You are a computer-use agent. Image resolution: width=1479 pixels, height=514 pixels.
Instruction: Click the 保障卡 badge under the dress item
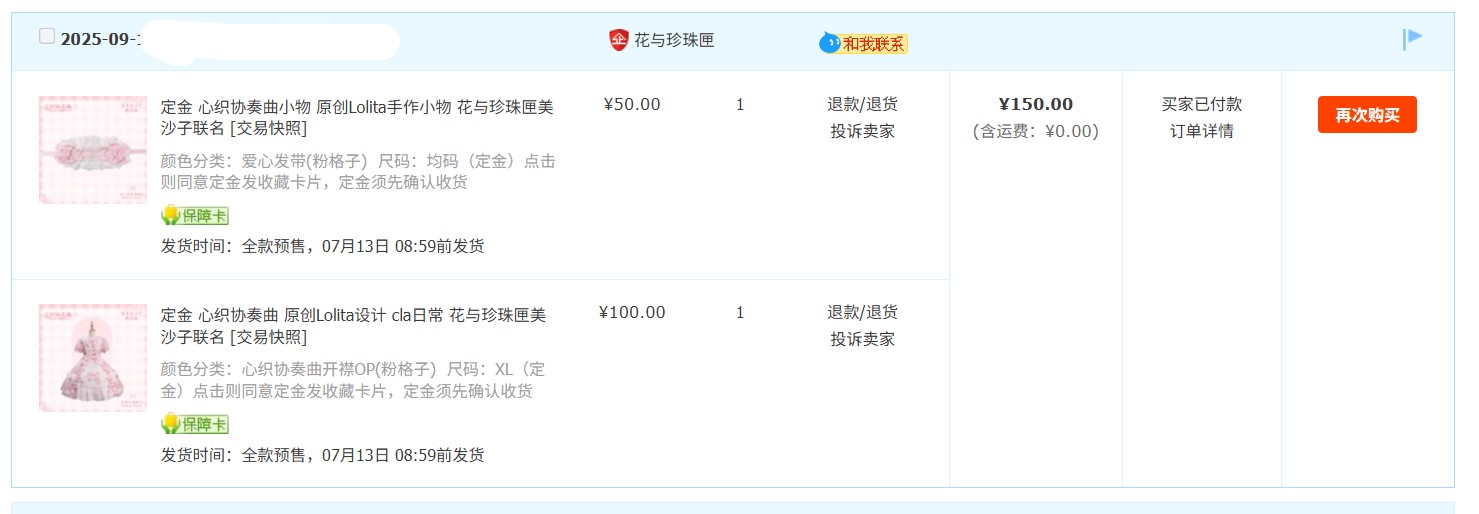pos(195,424)
